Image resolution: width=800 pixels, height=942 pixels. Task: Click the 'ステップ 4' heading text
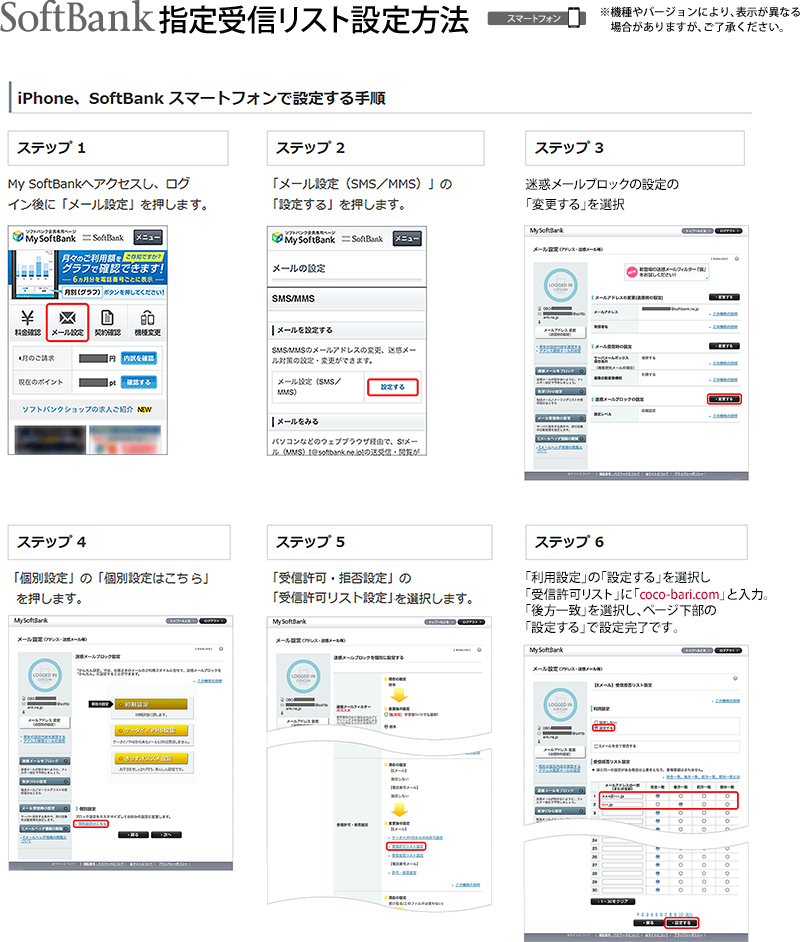[x=52, y=542]
